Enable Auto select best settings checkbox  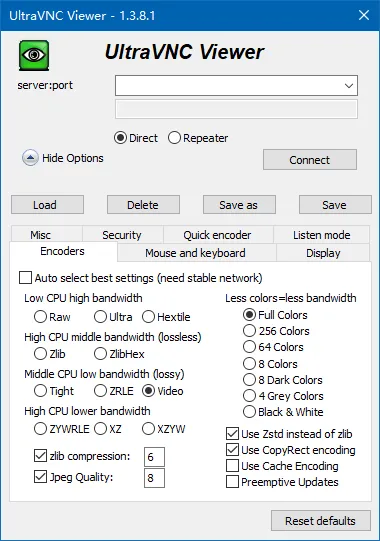[26, 278]
